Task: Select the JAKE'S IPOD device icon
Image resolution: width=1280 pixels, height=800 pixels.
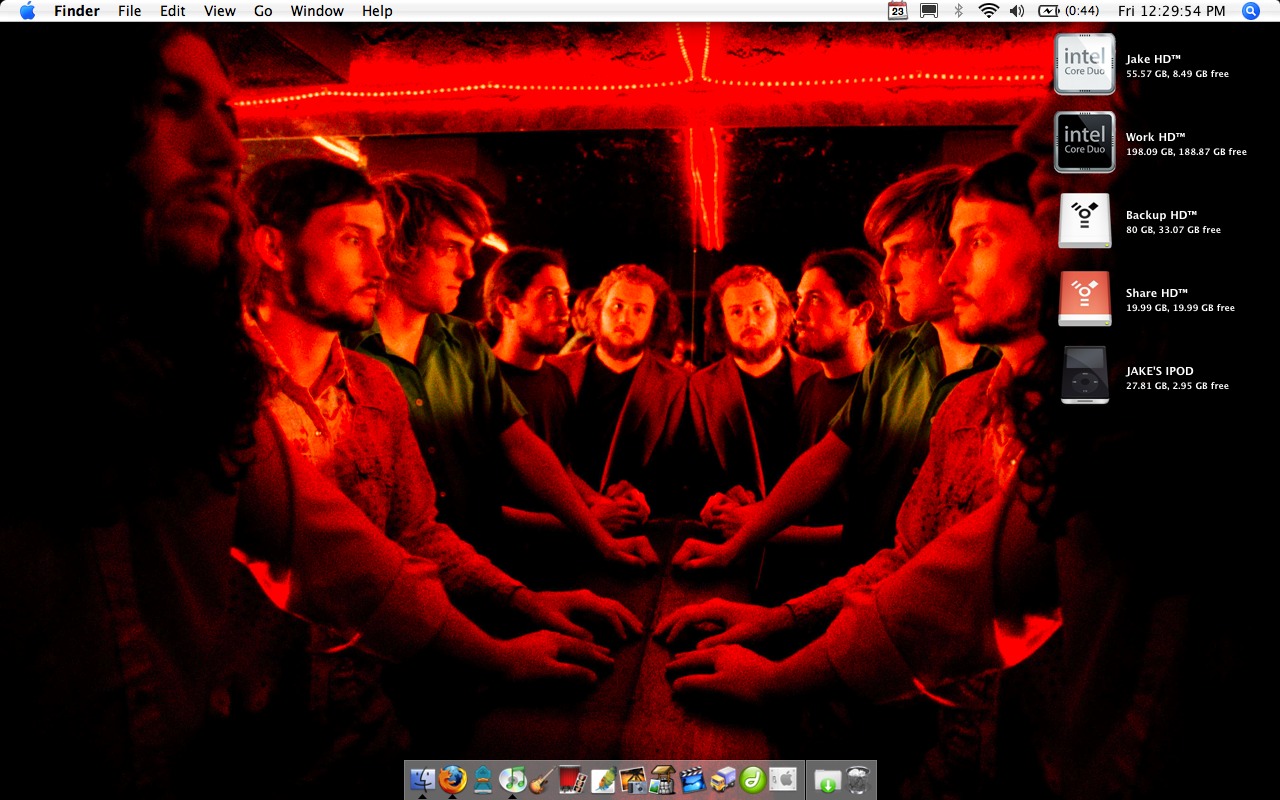Action: (x=1085, y=375)
